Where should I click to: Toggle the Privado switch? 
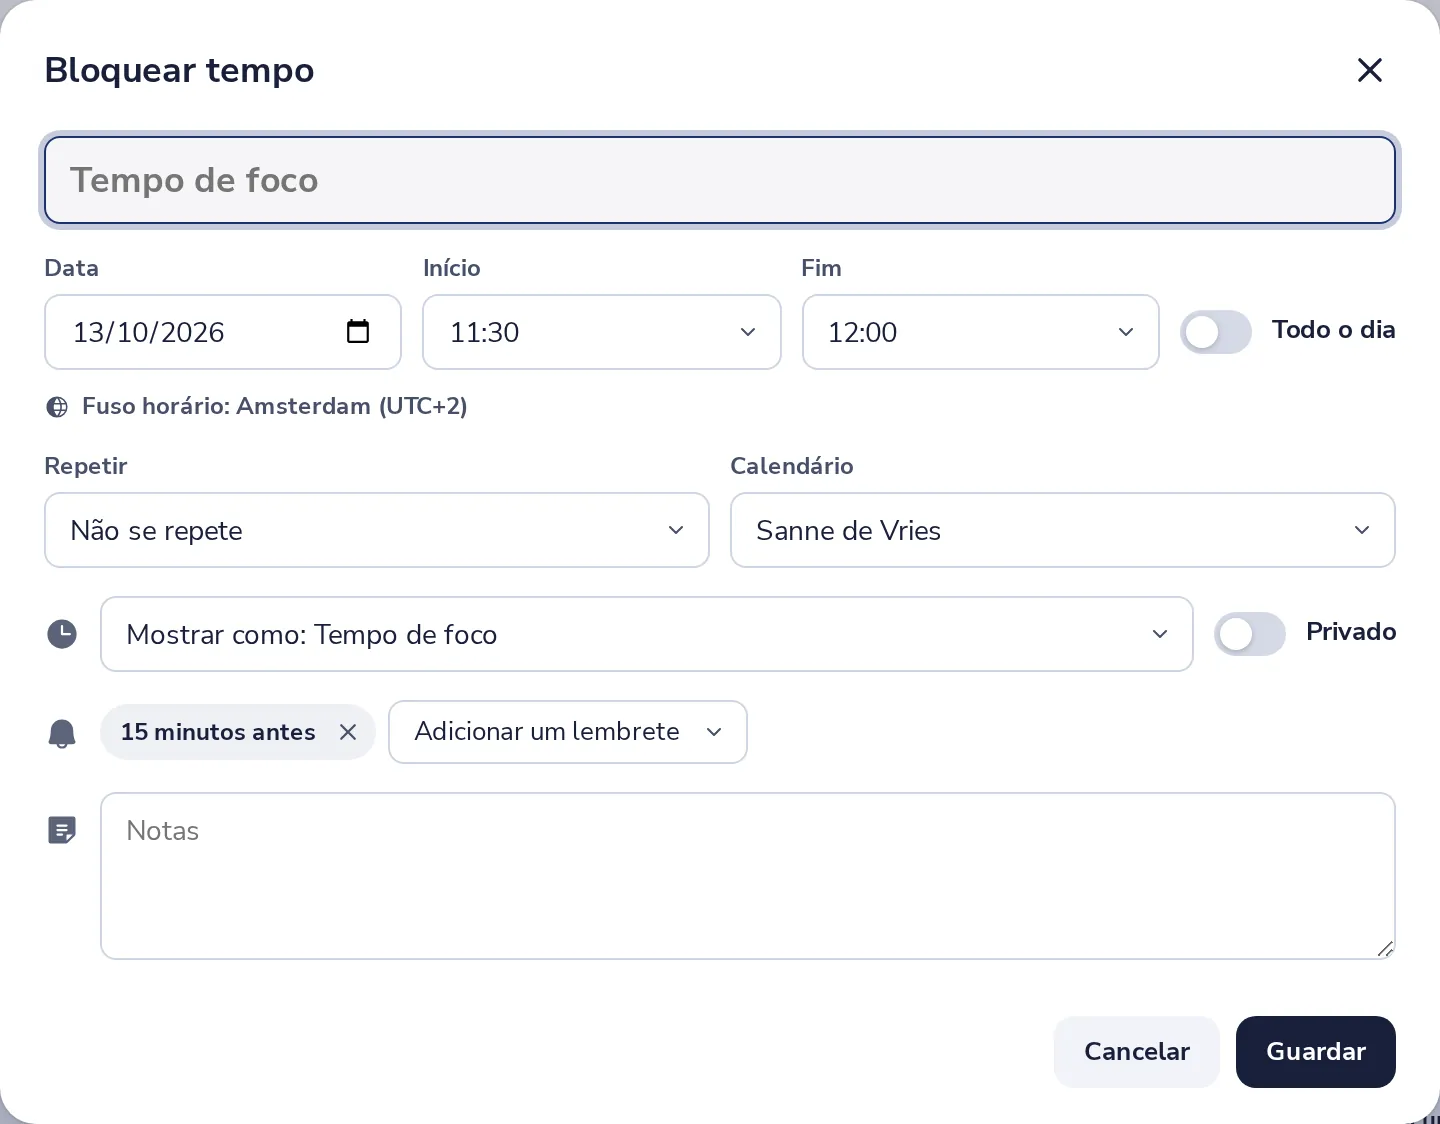coord(1250,634)
